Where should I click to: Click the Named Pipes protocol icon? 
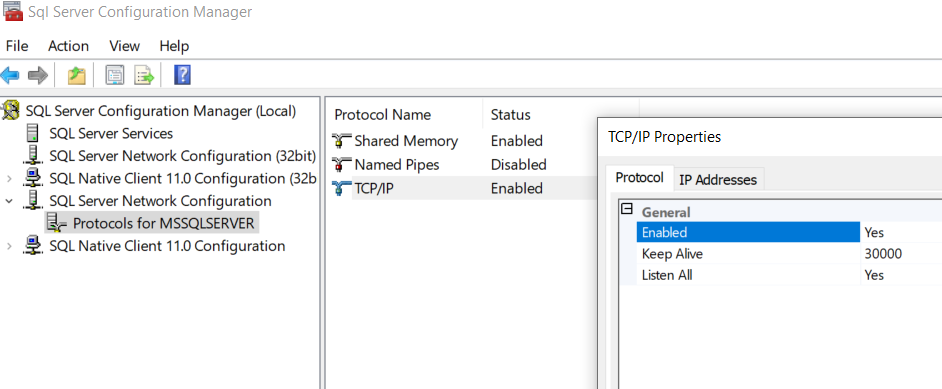click(342, 164)
